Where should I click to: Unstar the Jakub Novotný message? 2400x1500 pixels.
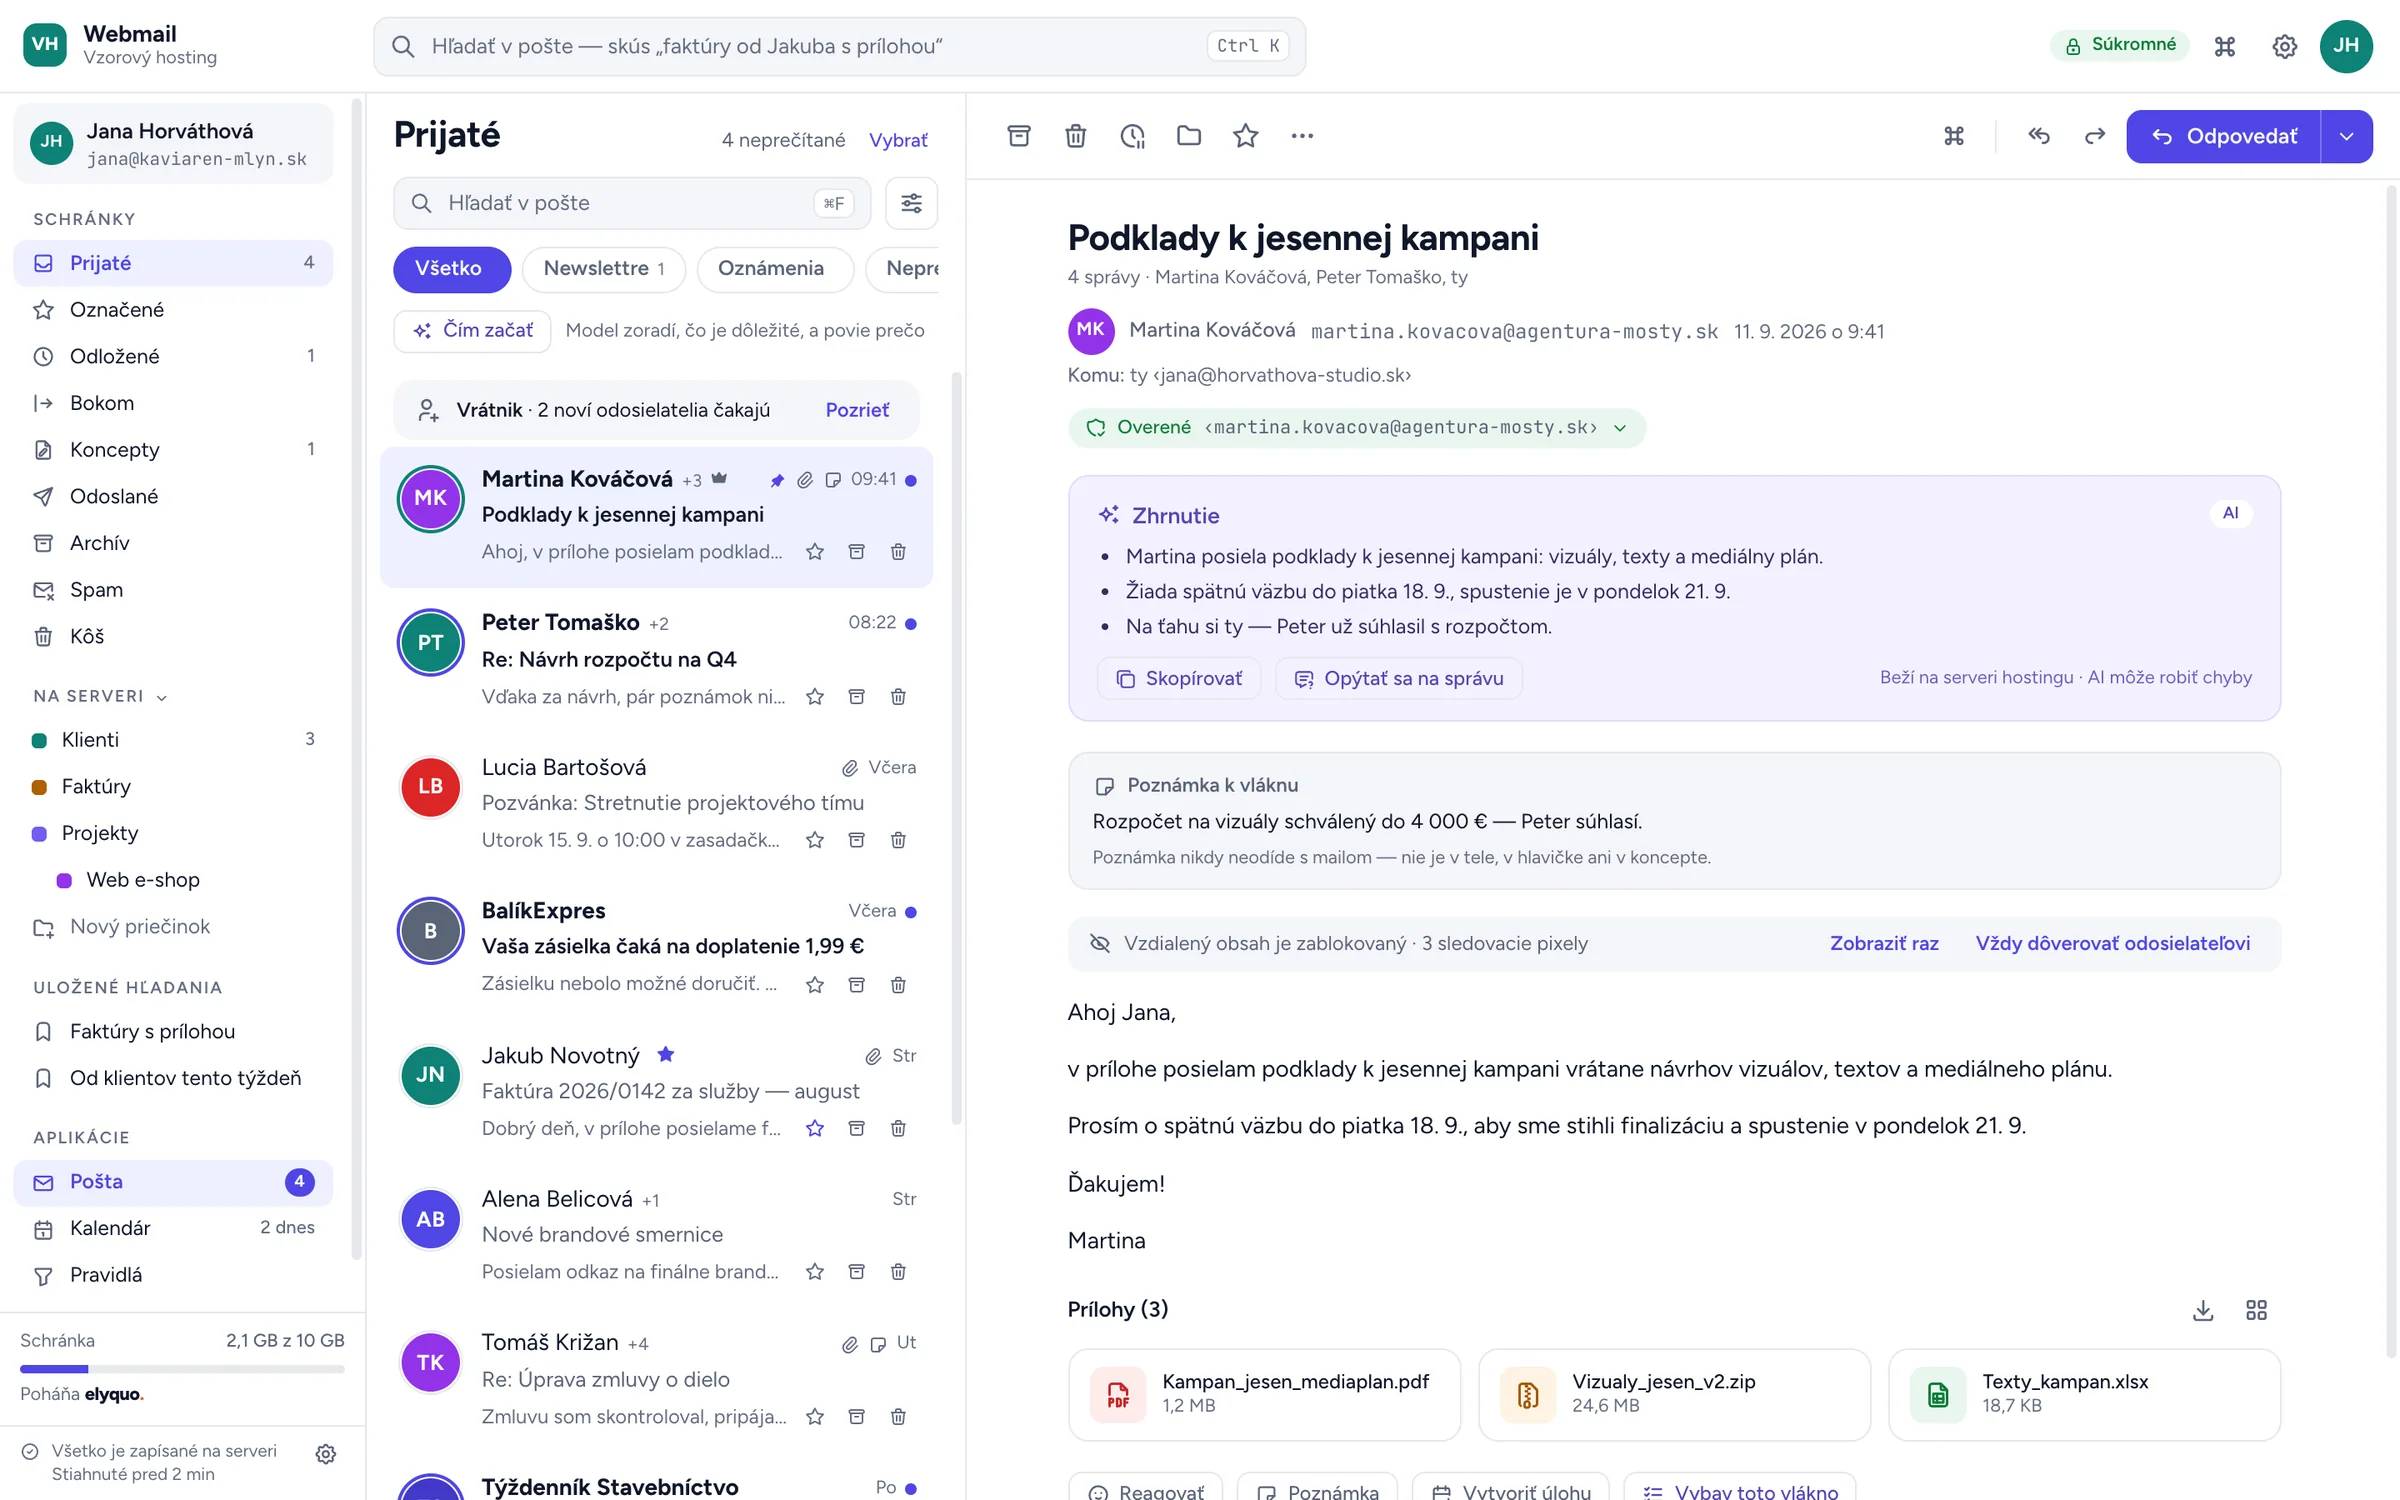point(815,1128)
